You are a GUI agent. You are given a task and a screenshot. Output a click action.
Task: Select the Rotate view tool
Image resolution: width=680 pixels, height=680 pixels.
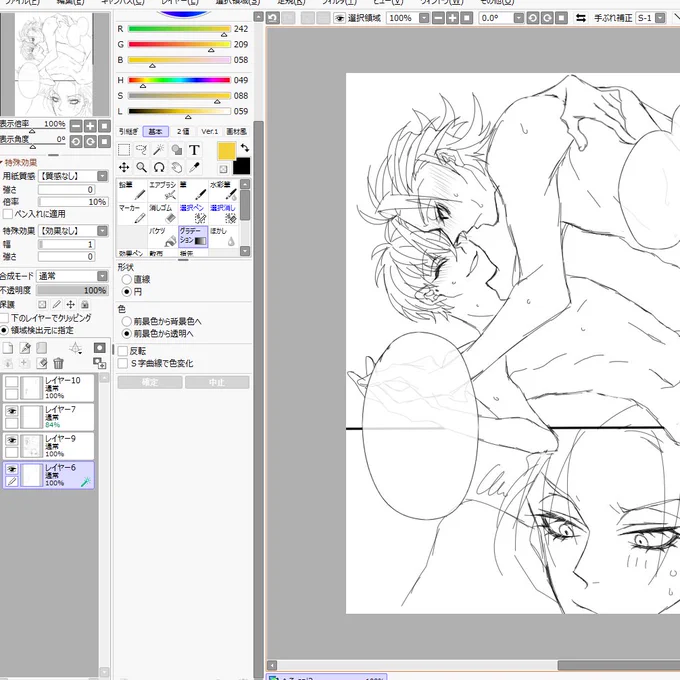click(x=159, y=167)
